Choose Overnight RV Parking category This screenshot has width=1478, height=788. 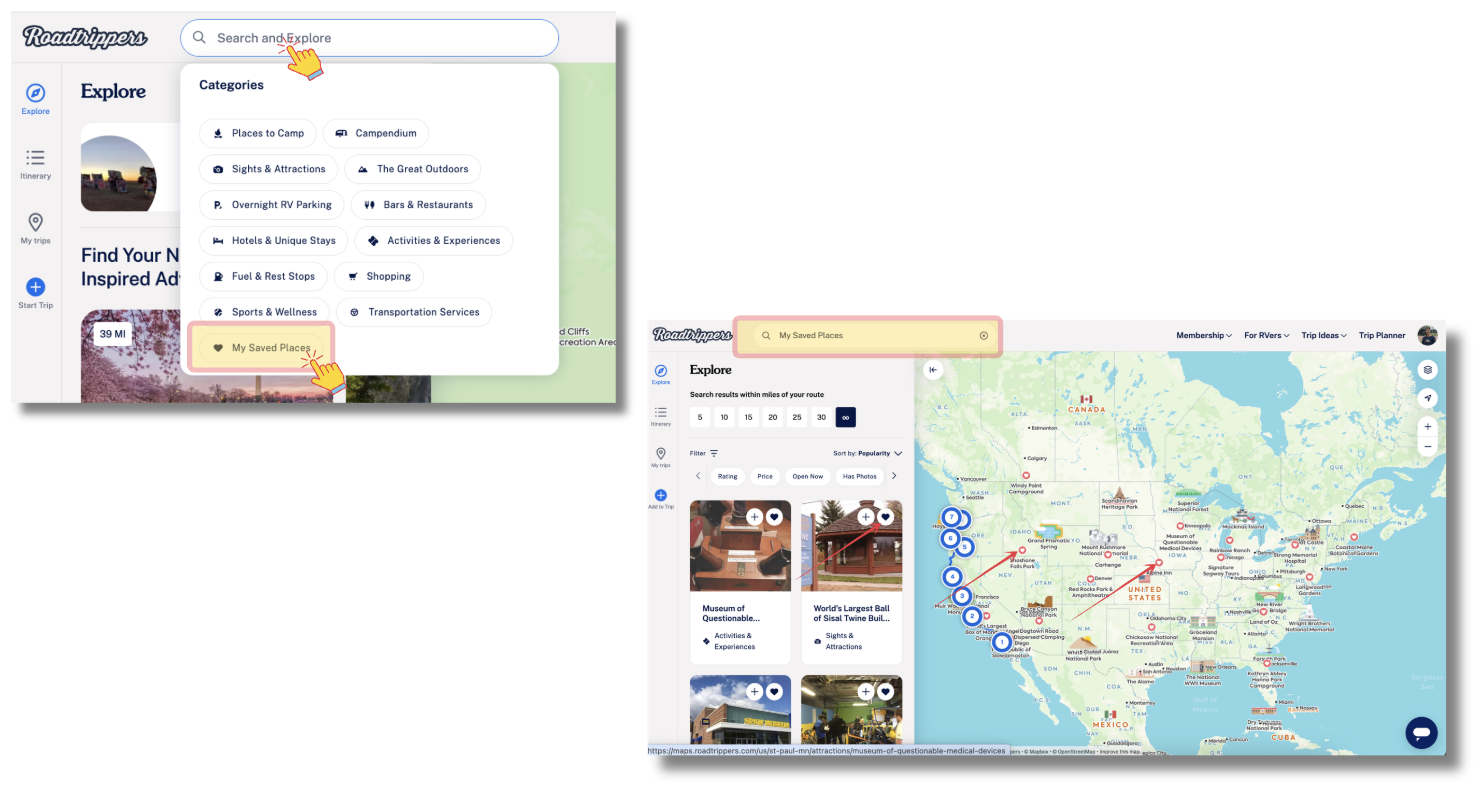pos(272,205)
